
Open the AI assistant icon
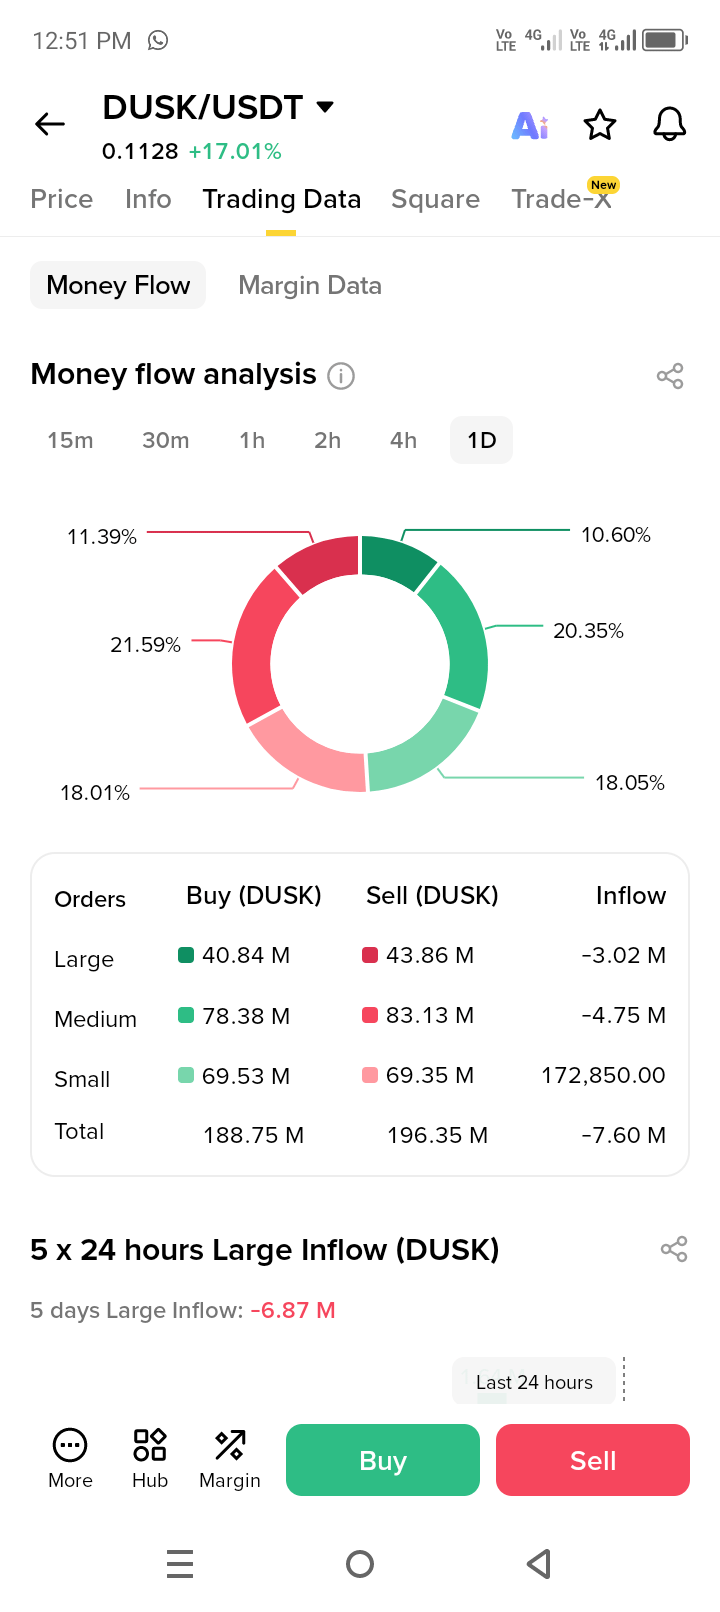pyautogui.click(x=530, y=125)
